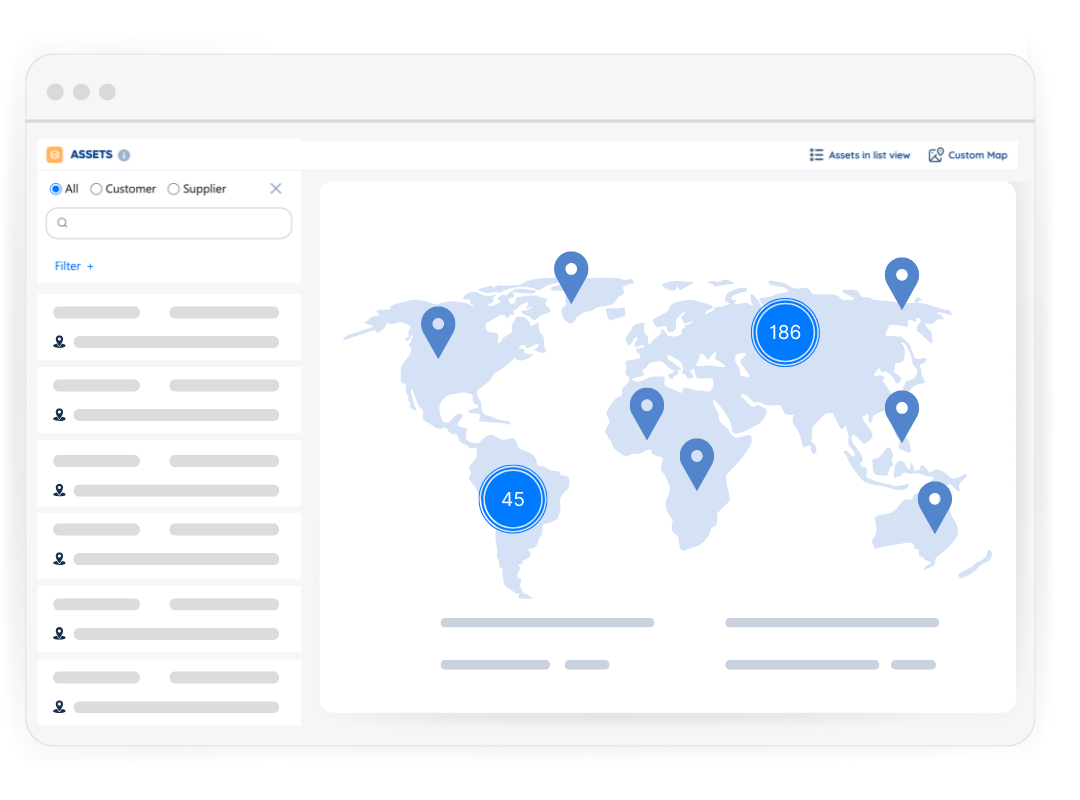The width and height of the screenshot is (1080, 800).
Task: Click the map pin over Central Africa
Action: [696, 464]
